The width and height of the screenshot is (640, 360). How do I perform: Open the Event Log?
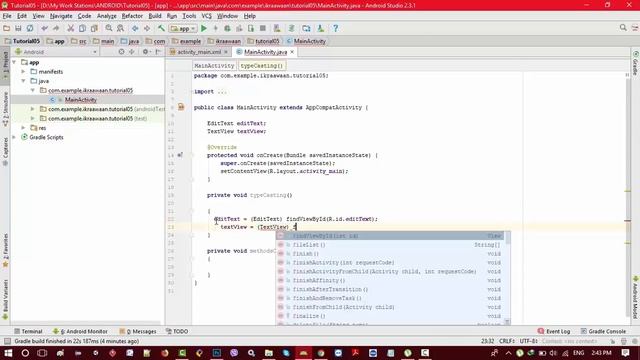point(554,331)
